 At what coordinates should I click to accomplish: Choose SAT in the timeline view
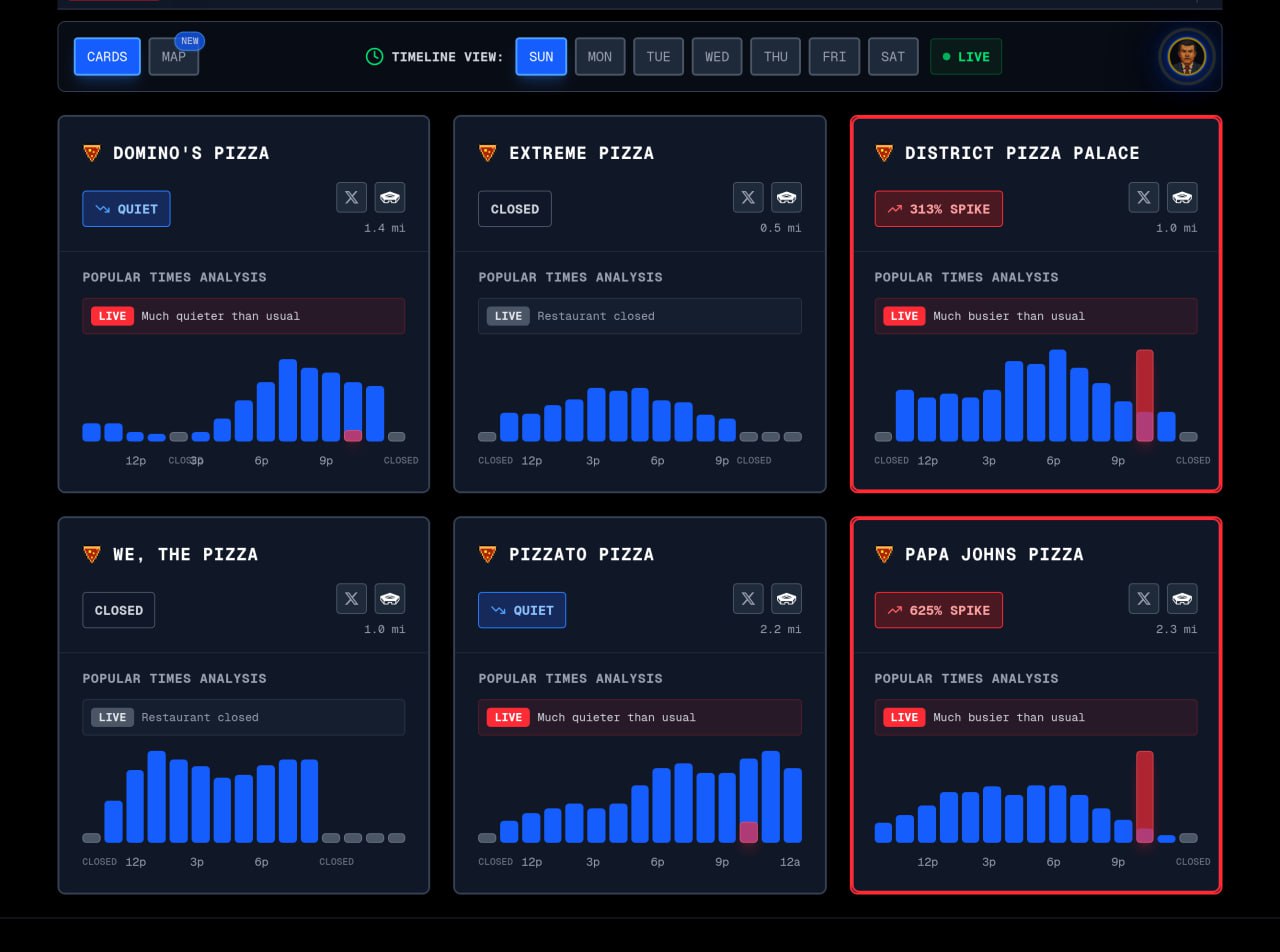coord(893,57)
